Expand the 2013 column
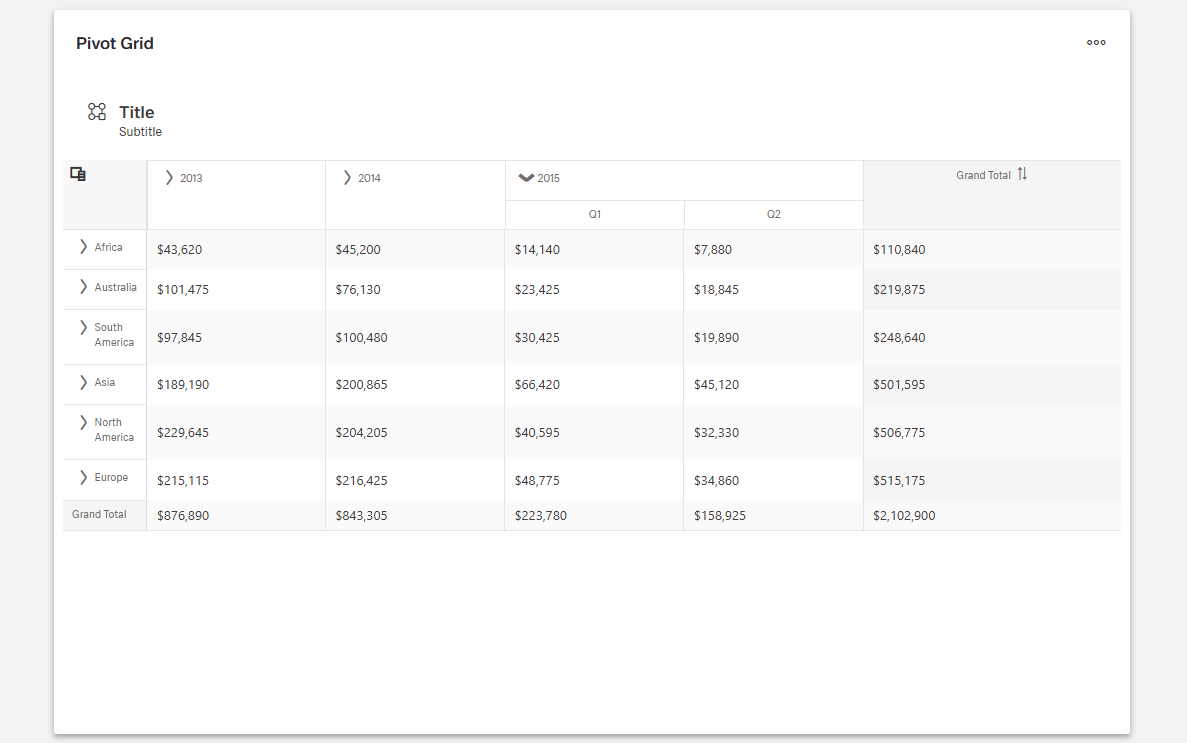1187x743 pixels. tap(169, 178)
